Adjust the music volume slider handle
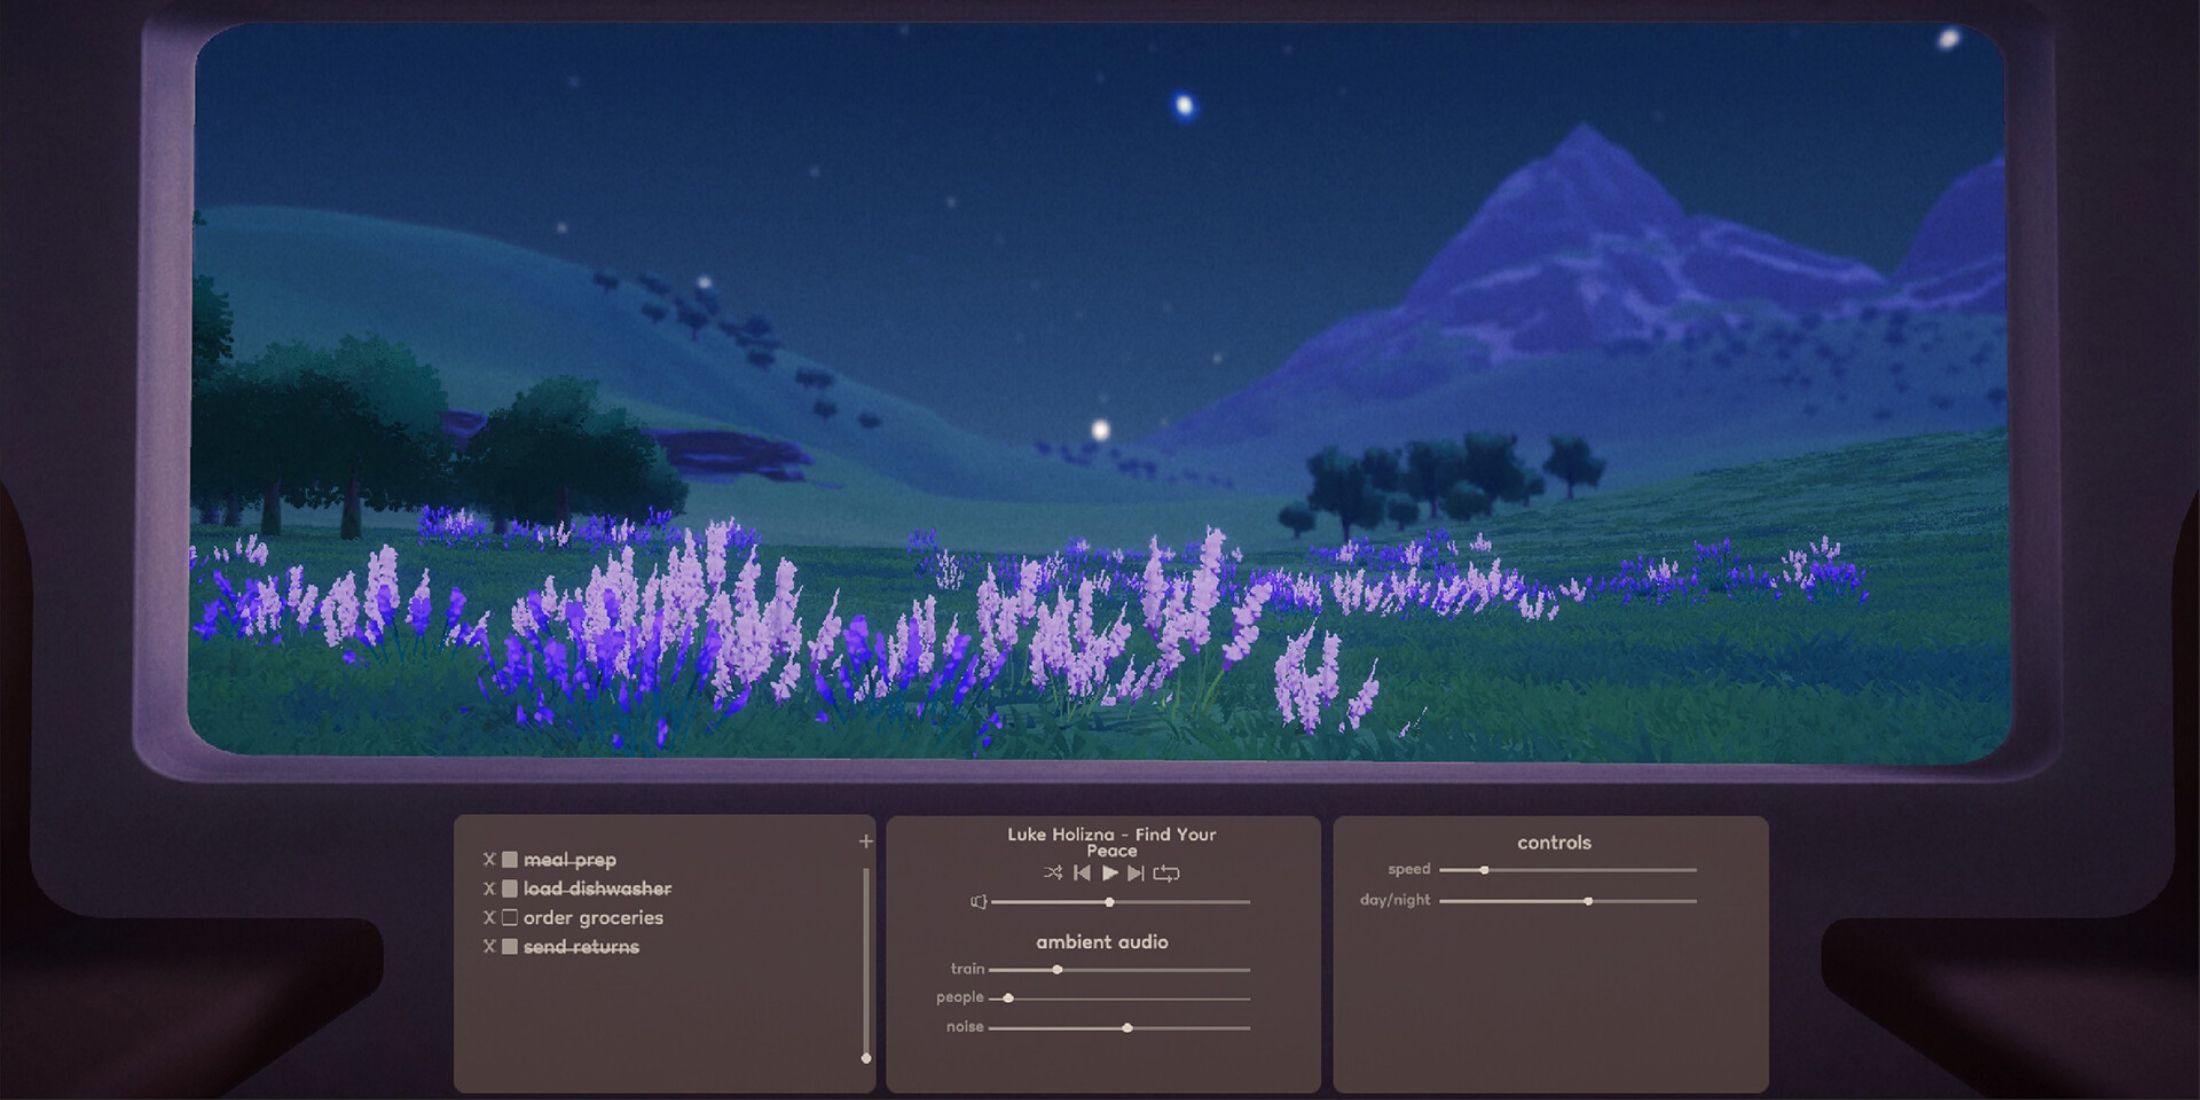2200x1100 pixels. pyautogui.click(x=1109, y=902)
